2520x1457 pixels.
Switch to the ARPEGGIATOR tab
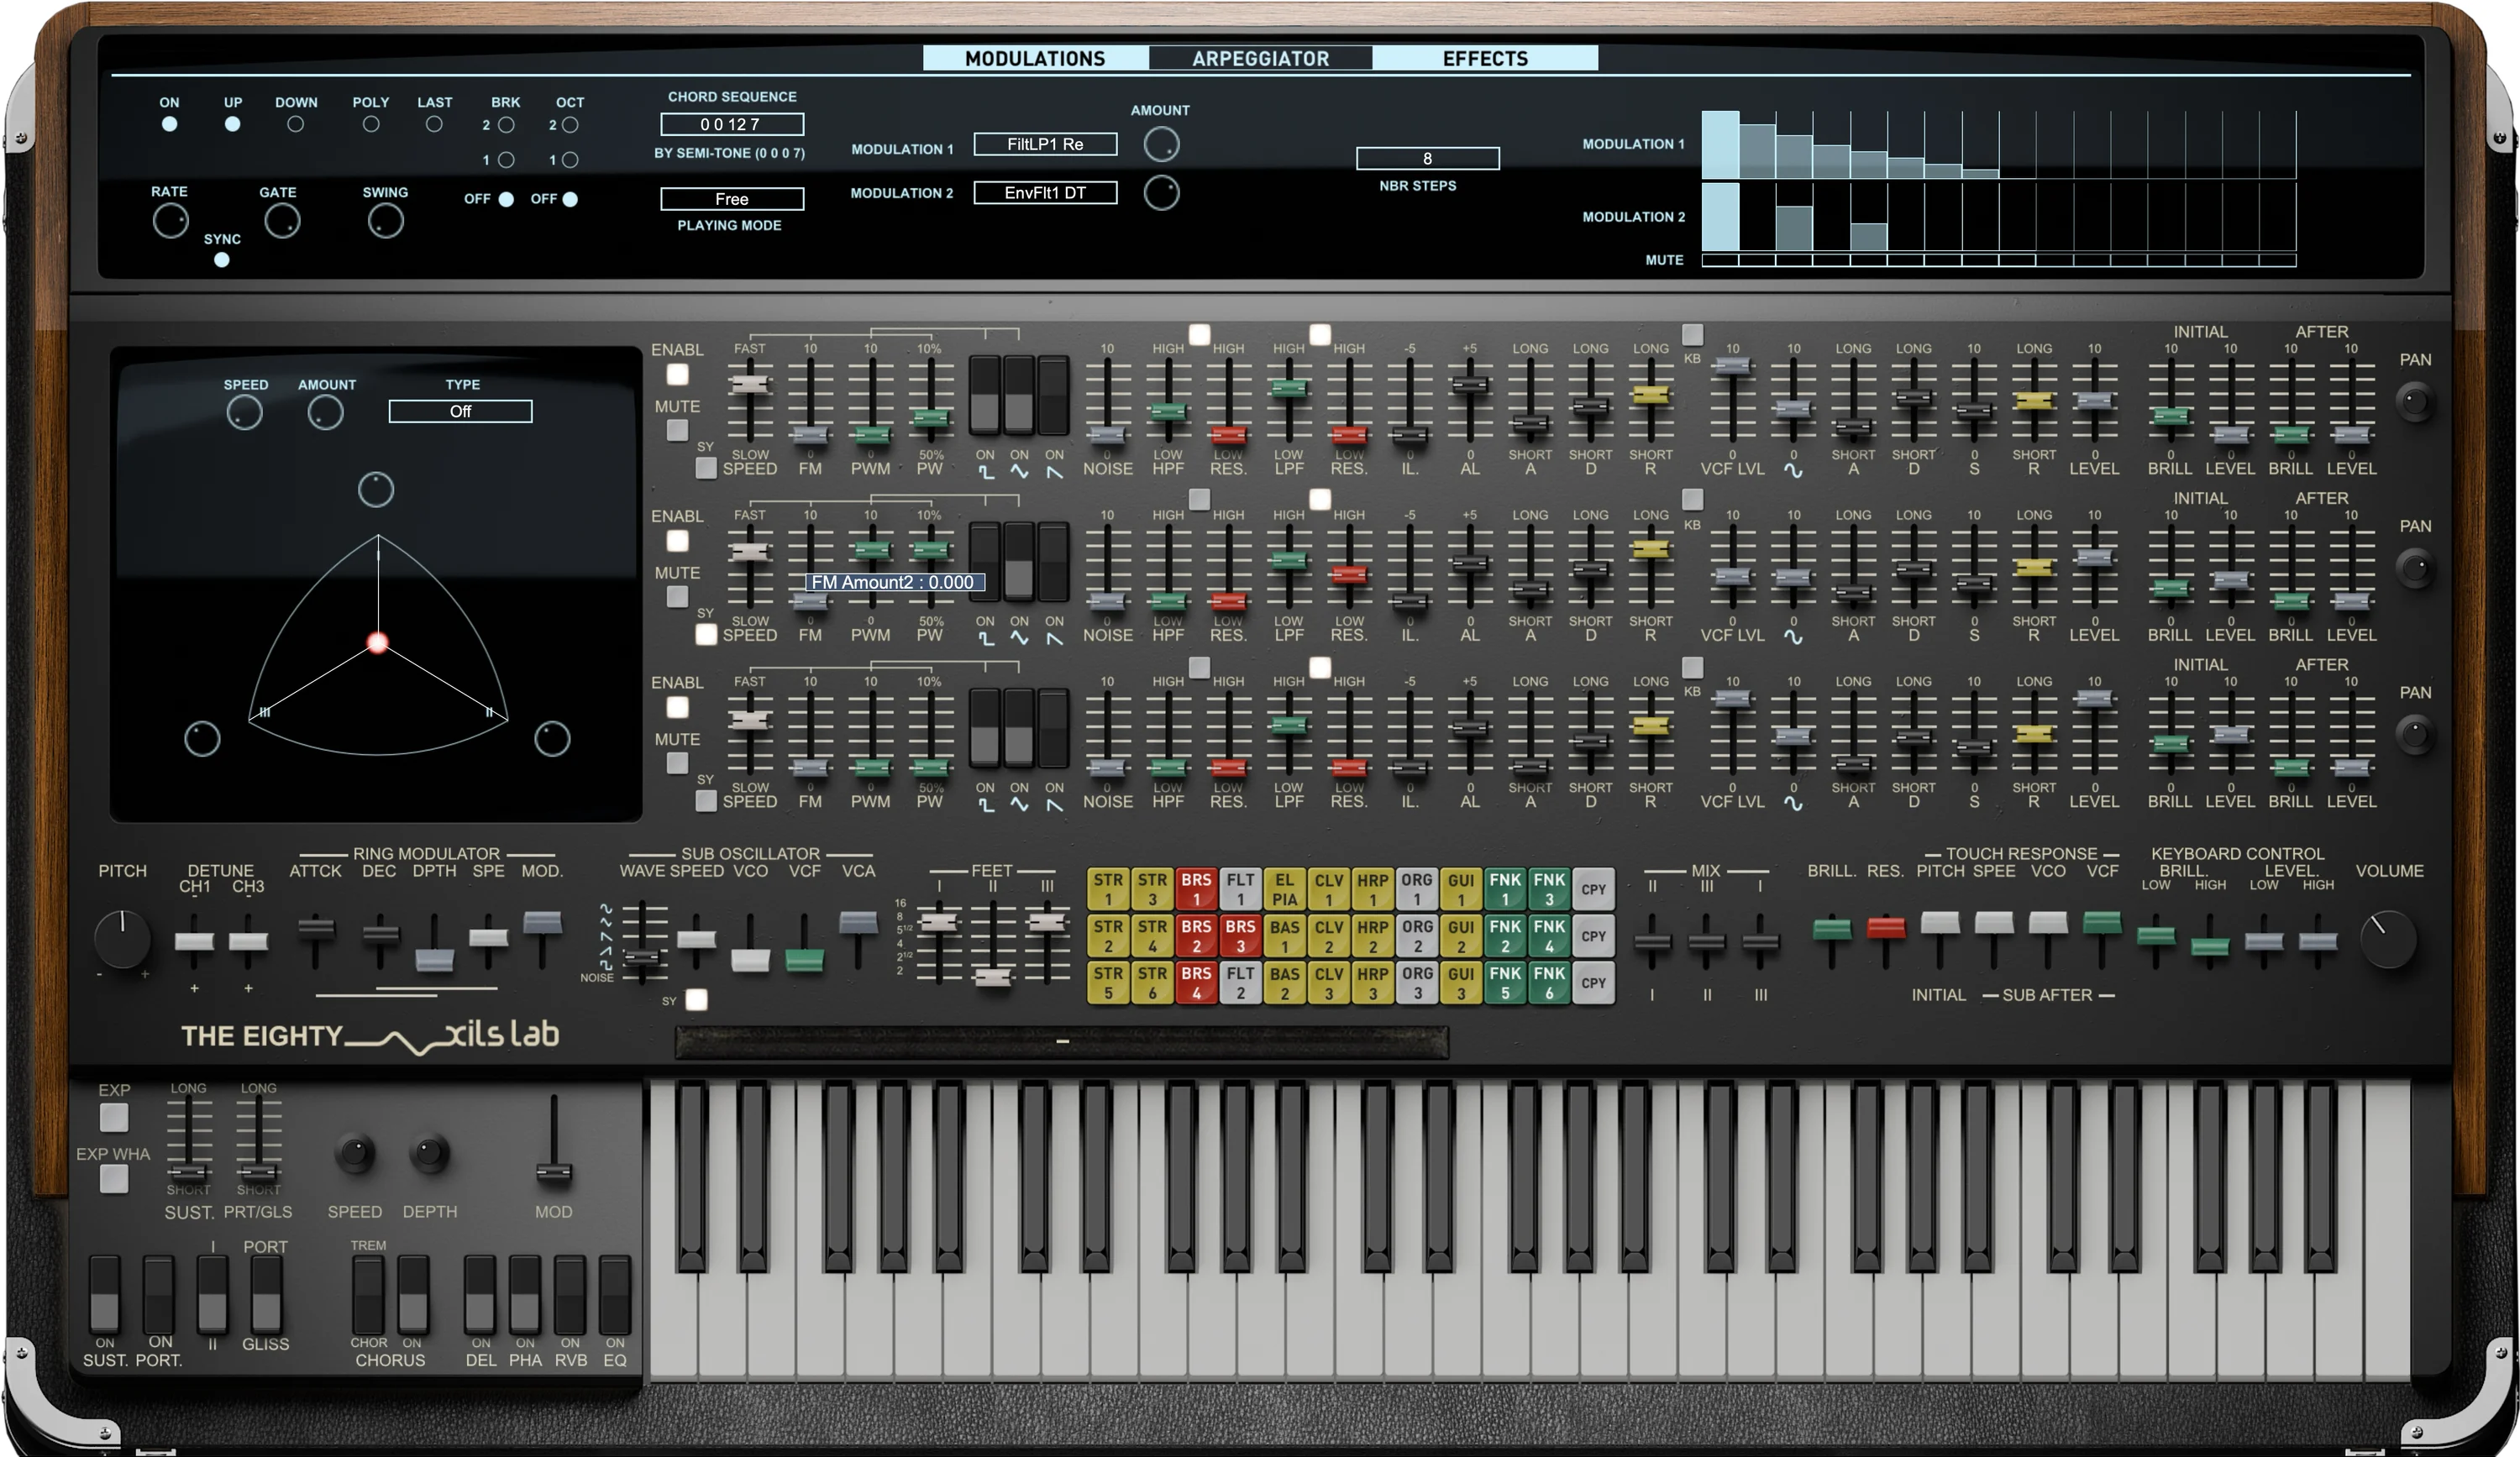(x=1260, y=58)
